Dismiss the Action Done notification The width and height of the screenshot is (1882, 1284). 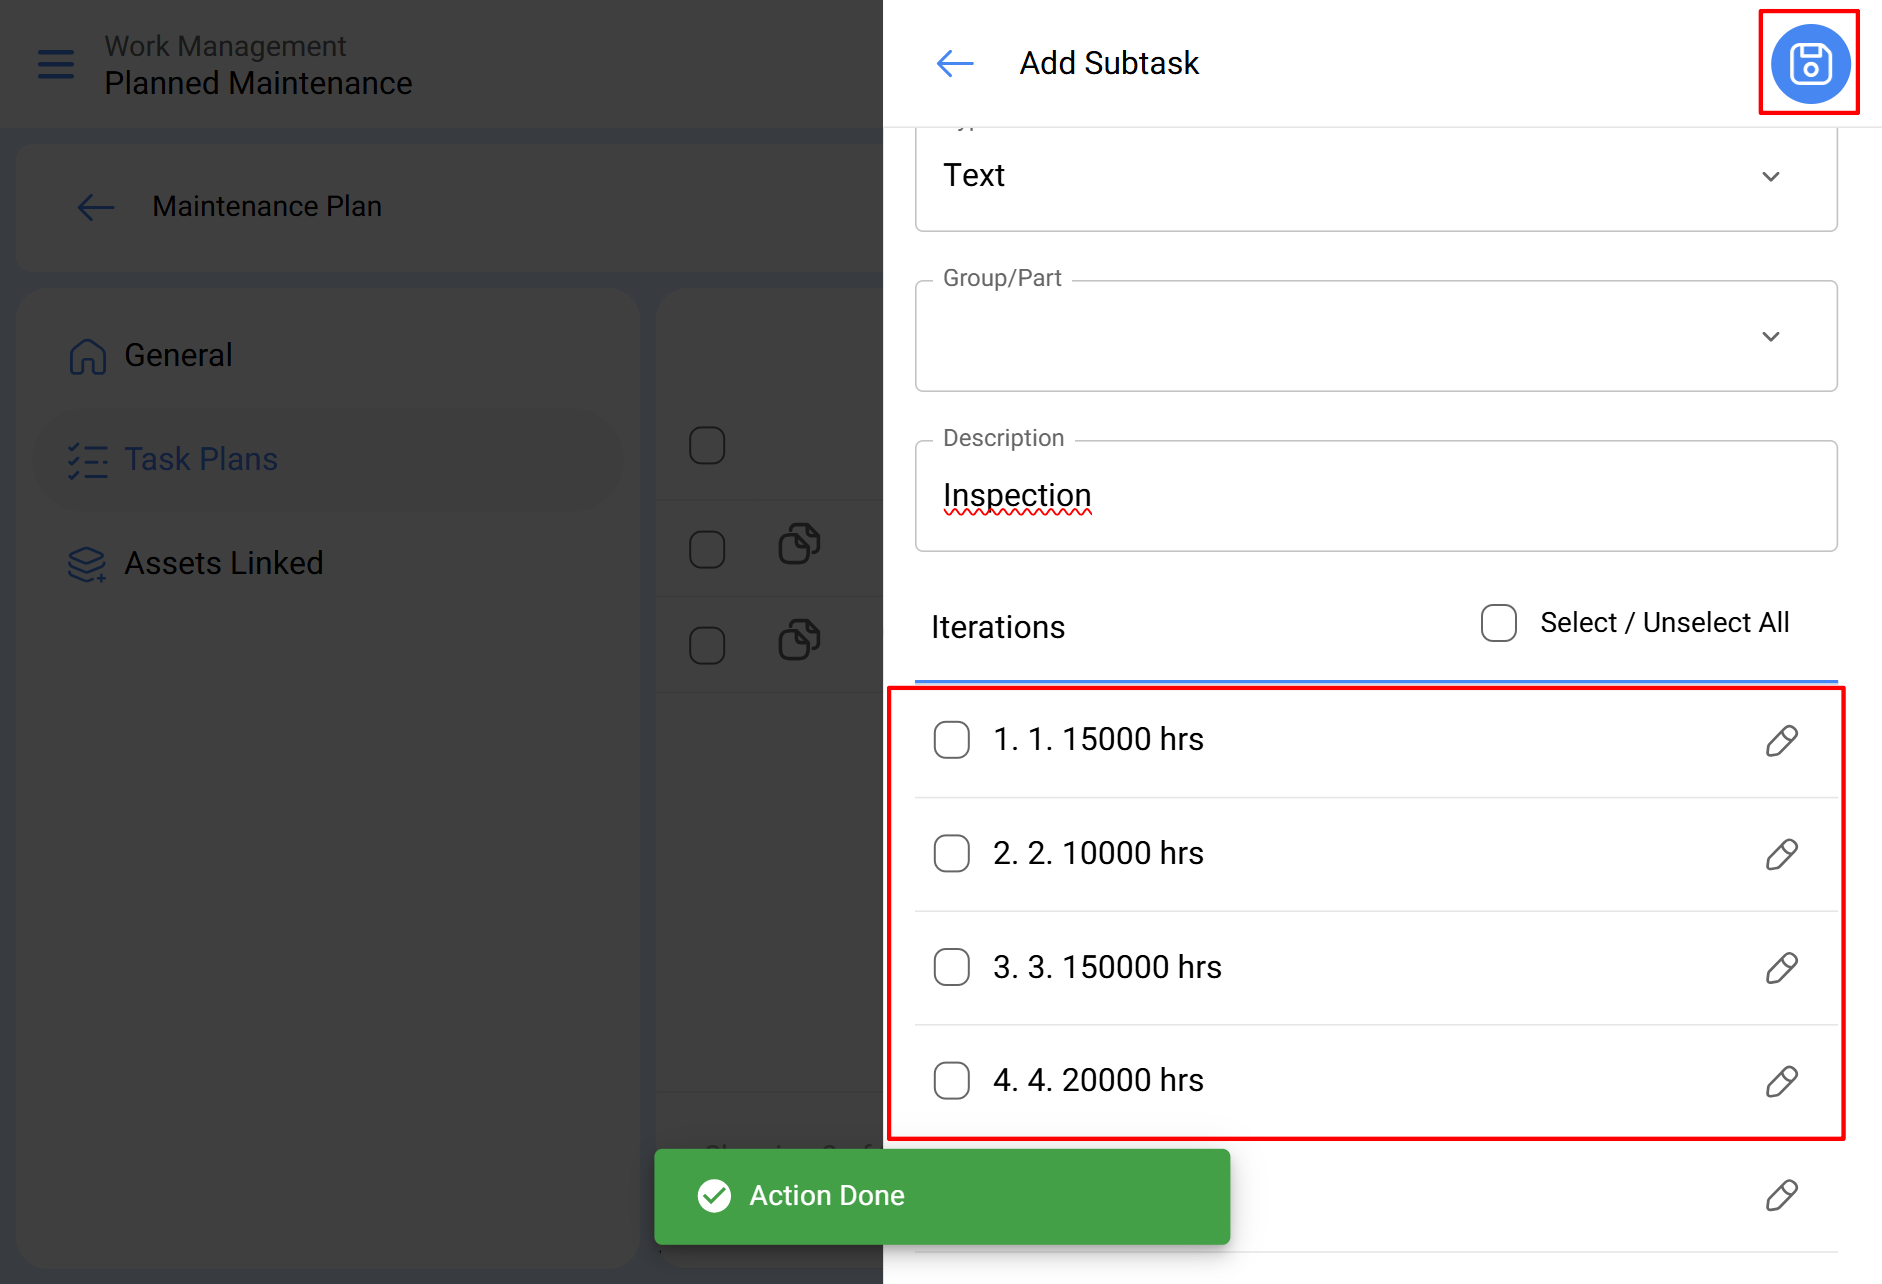coord(941,1196)
